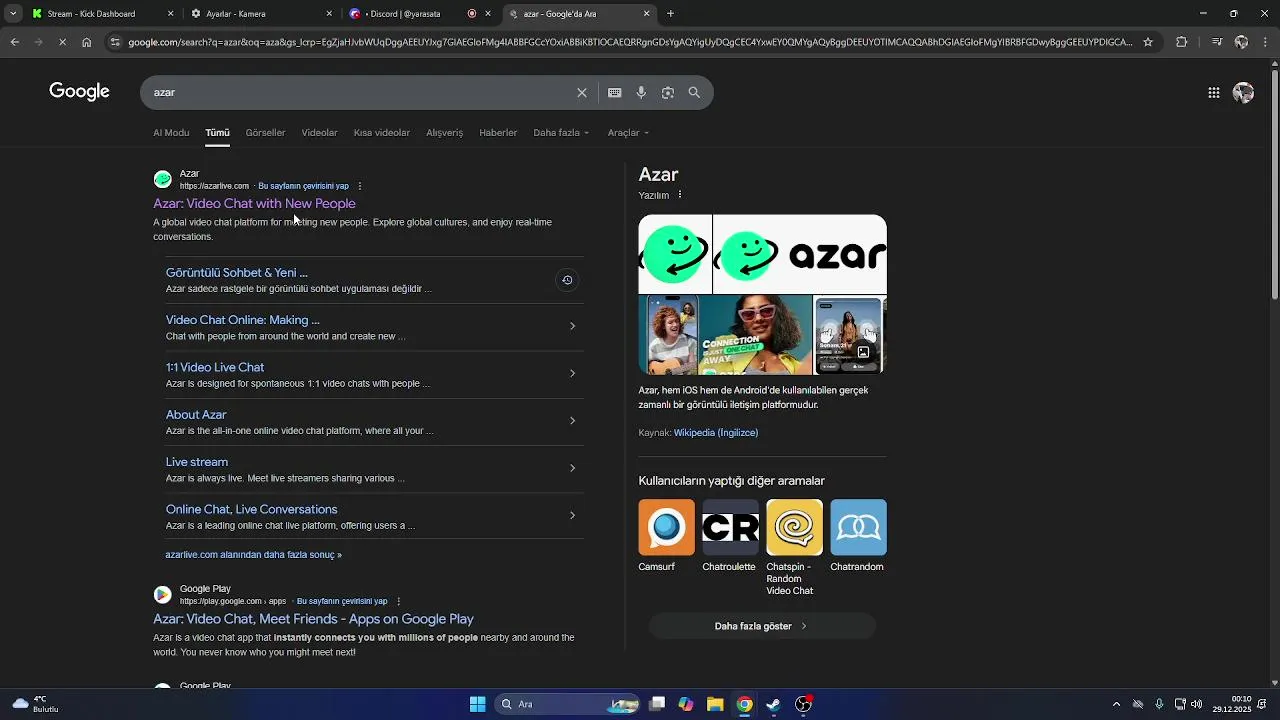1280x720 pixels.
Task: Click the Windows taskbar search box
Action: click(567, 704)
